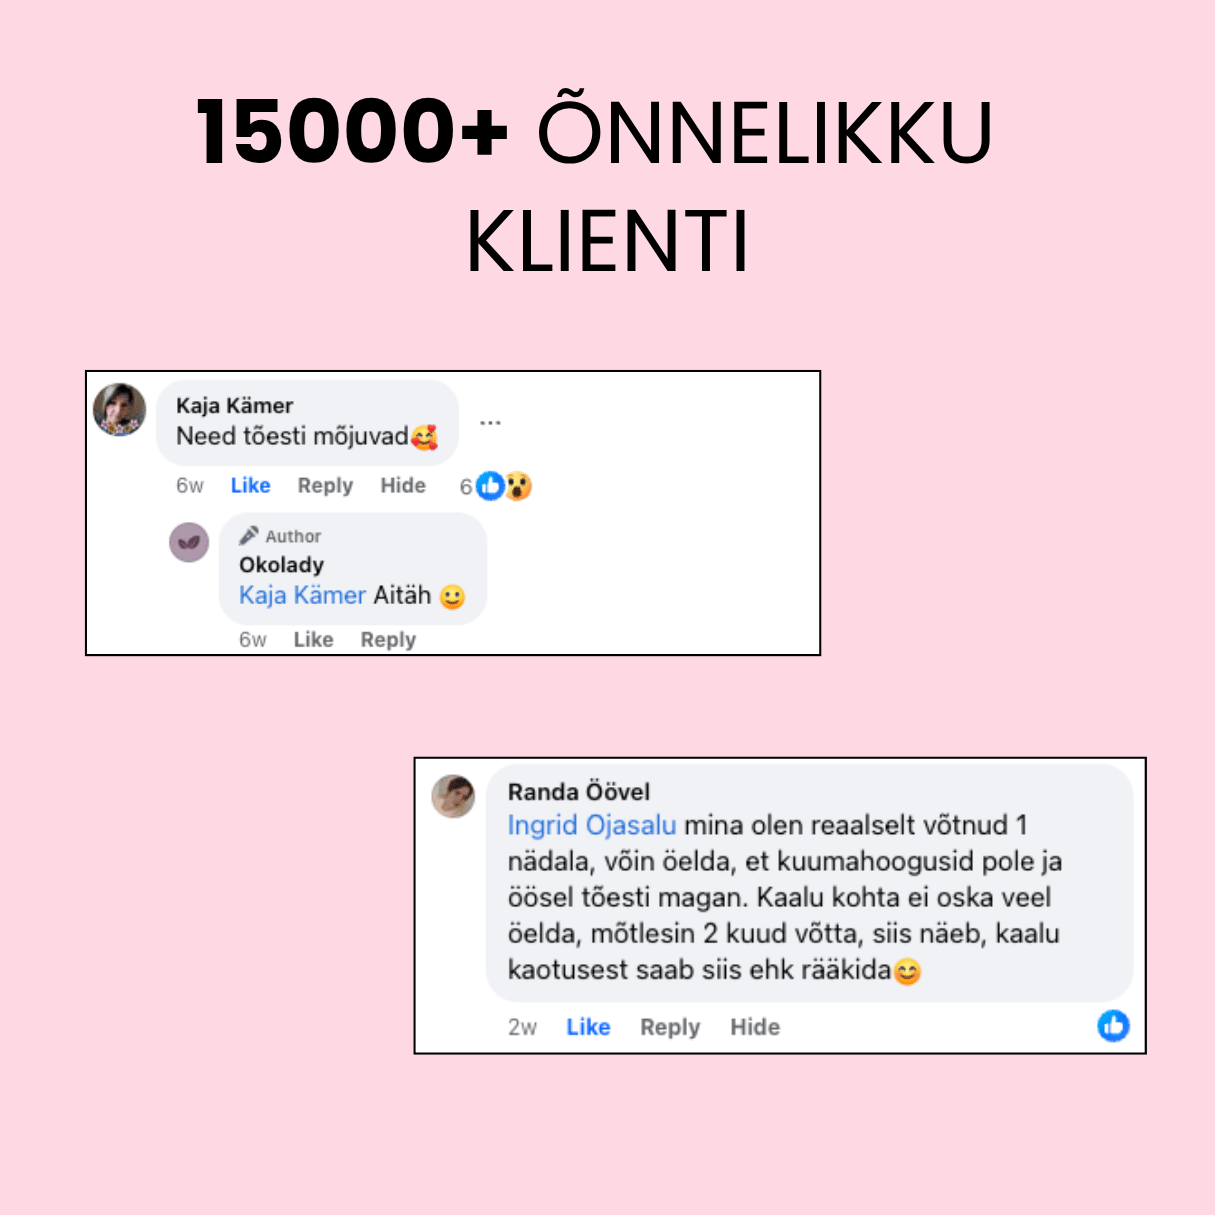
Task: Open the tagged Kaja Kämer mention link
Action: [x=302, y=595]
